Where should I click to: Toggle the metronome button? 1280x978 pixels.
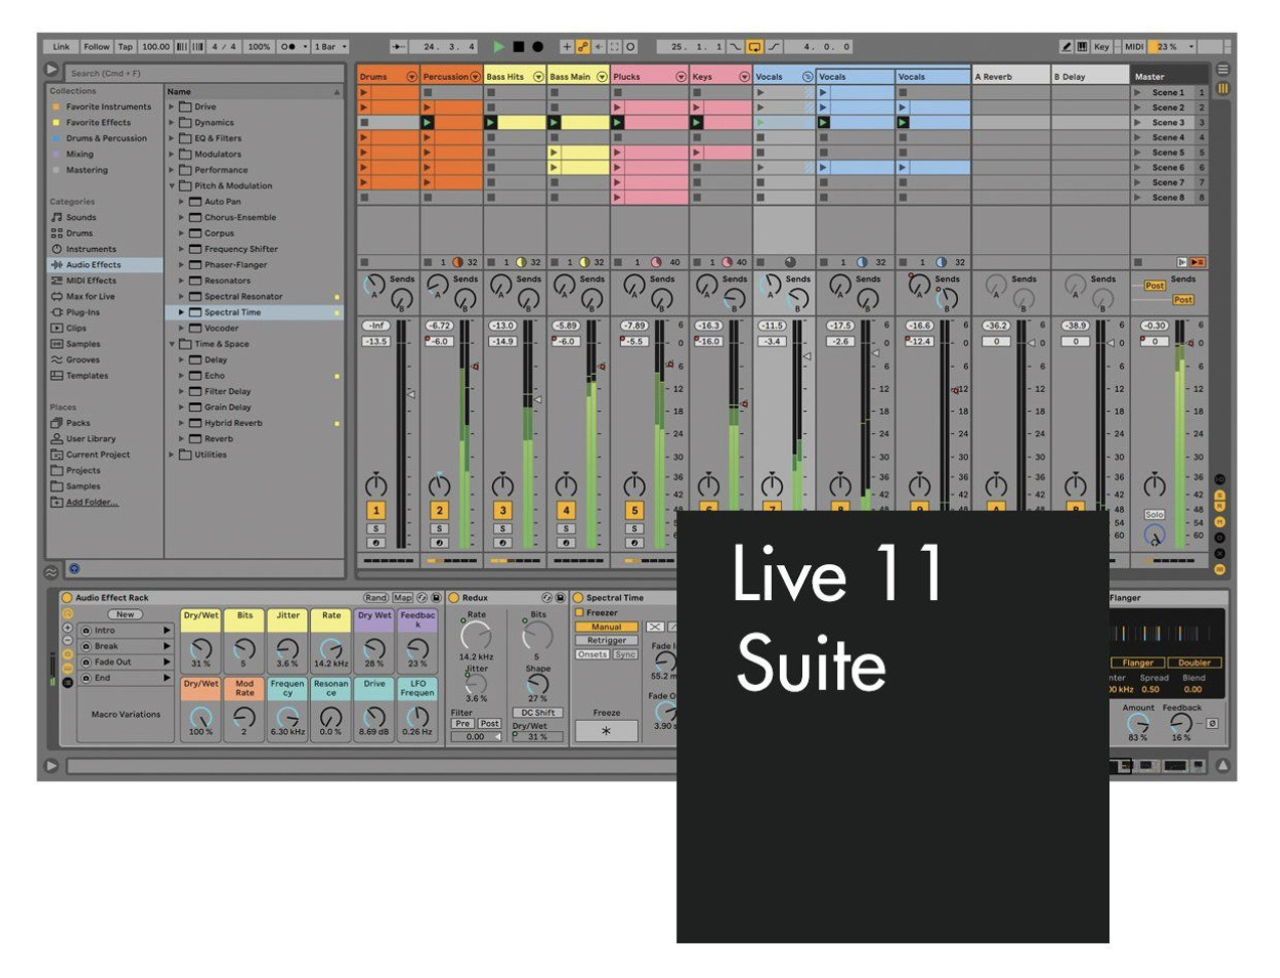[291, 46]
